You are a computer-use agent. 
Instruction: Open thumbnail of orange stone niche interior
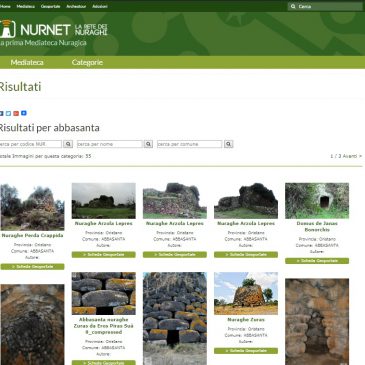(317, 322)
